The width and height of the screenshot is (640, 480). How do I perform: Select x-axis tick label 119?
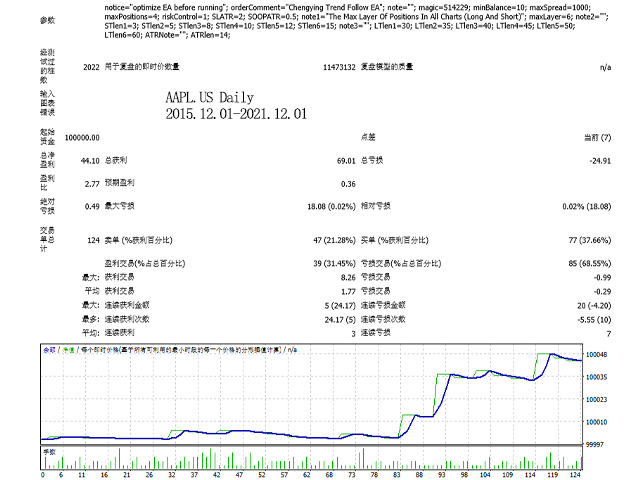(x=553, y=475)
